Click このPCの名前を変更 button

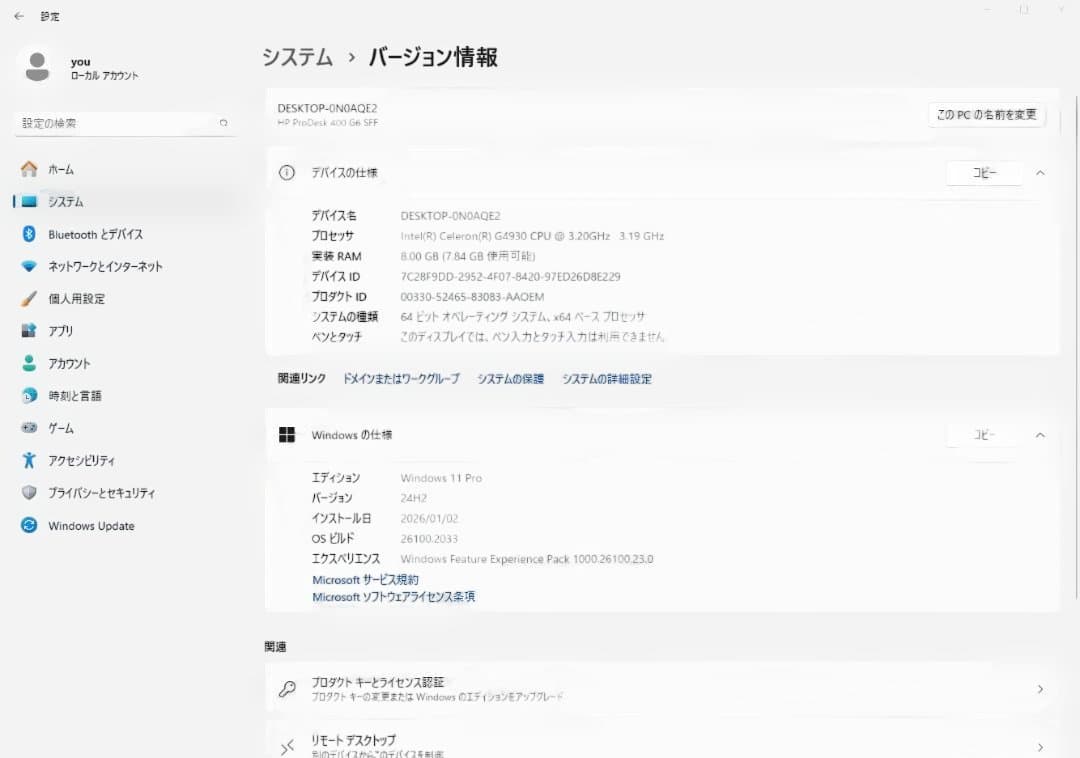point(986,115)
